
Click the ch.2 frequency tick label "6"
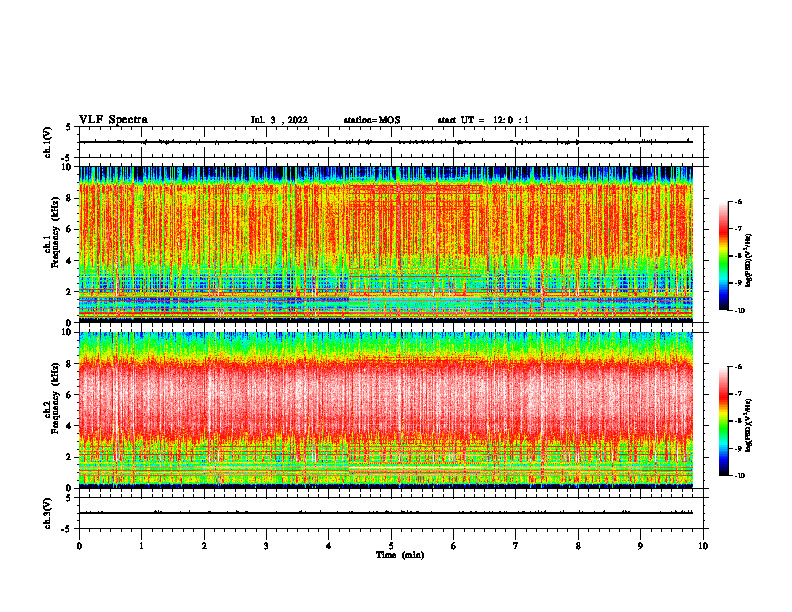[x=69, y=394]
